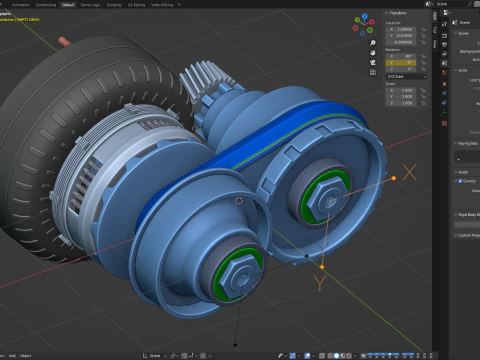Click the blue Z axis on navigation gizmo
The width and height of the screenshot is (480, 360).
[365, 16]
